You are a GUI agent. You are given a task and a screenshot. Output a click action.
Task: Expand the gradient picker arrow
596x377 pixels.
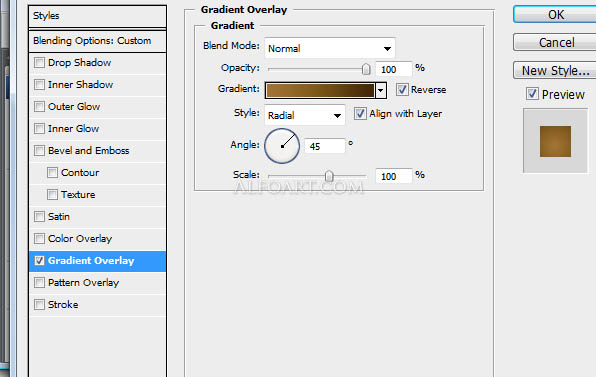click(380, 90)
